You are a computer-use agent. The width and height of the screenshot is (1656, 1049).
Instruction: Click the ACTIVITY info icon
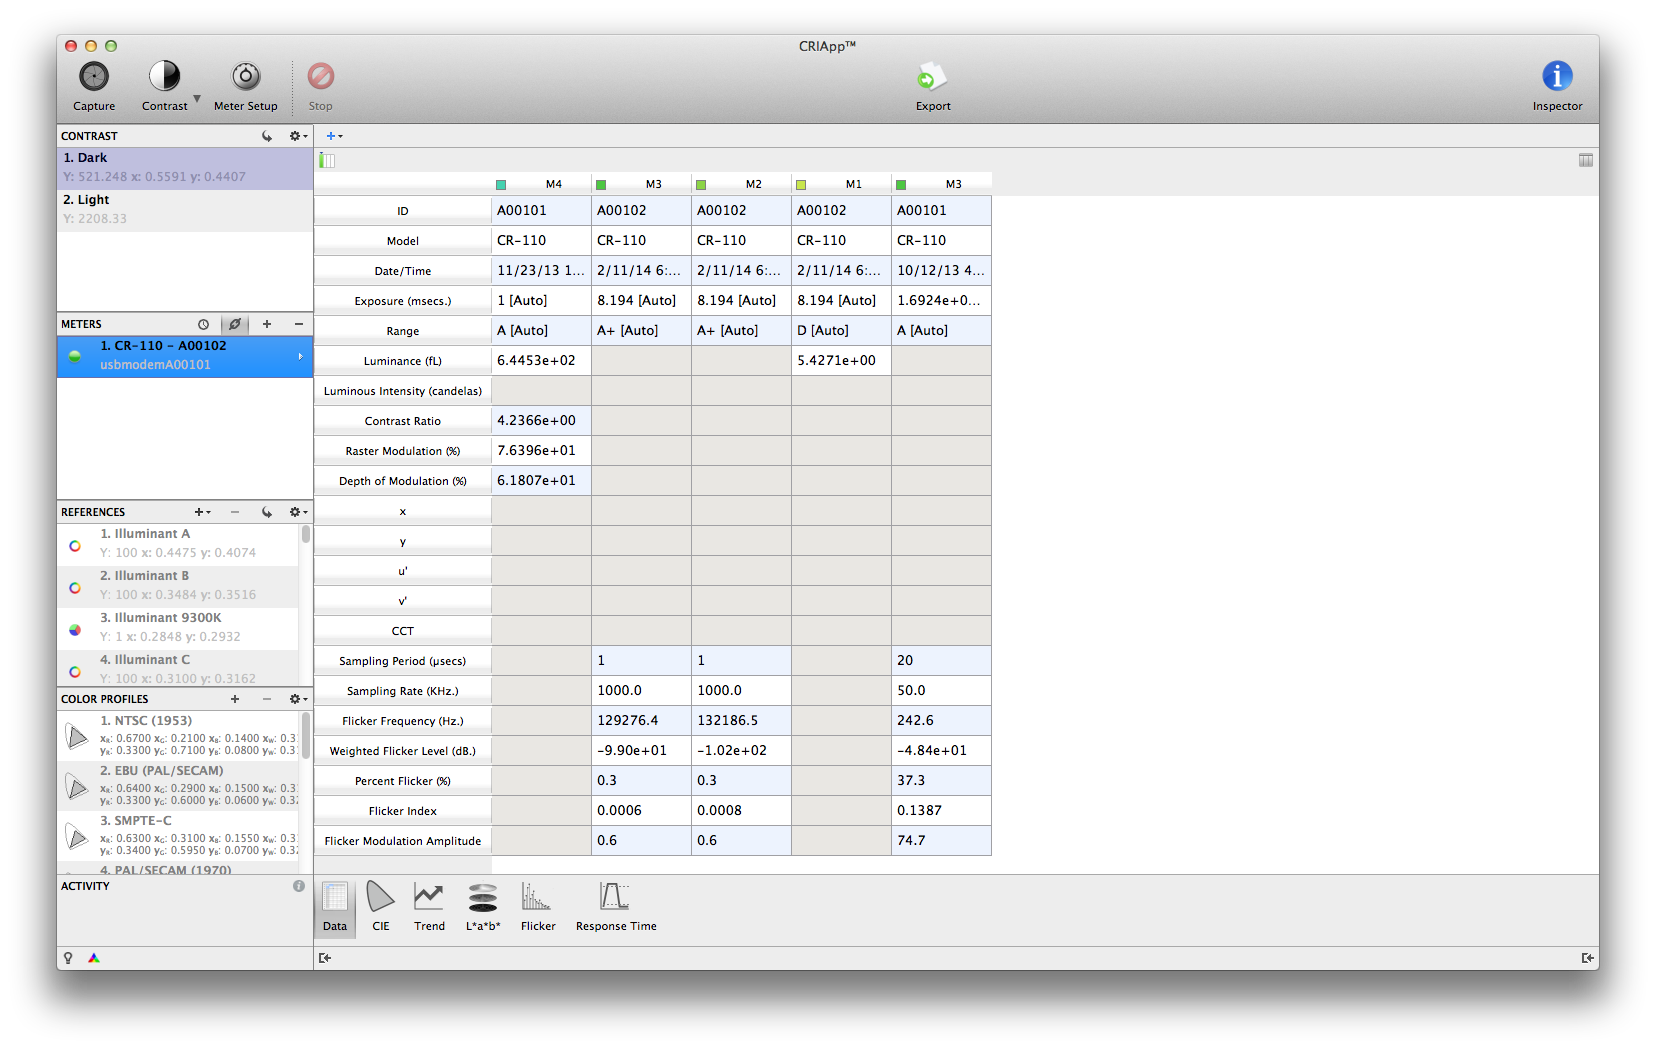(x=299, y=886)
